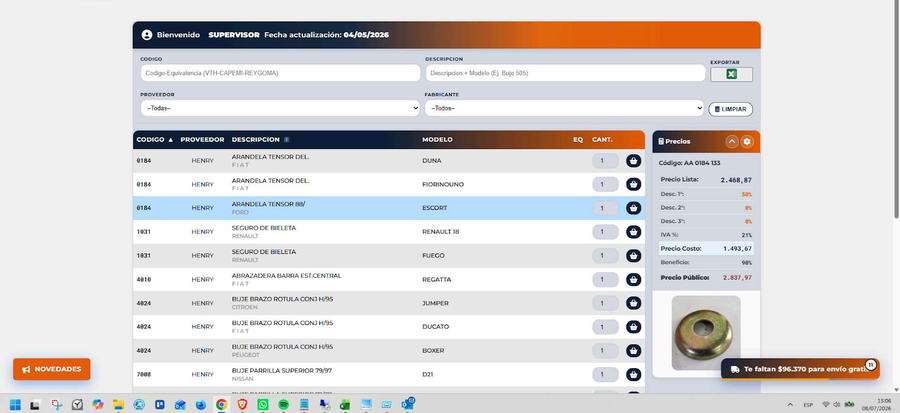Add the FUEGO seguro de bieleta to cart
This screenshot has width=900, height=413.
coord(633,255)
